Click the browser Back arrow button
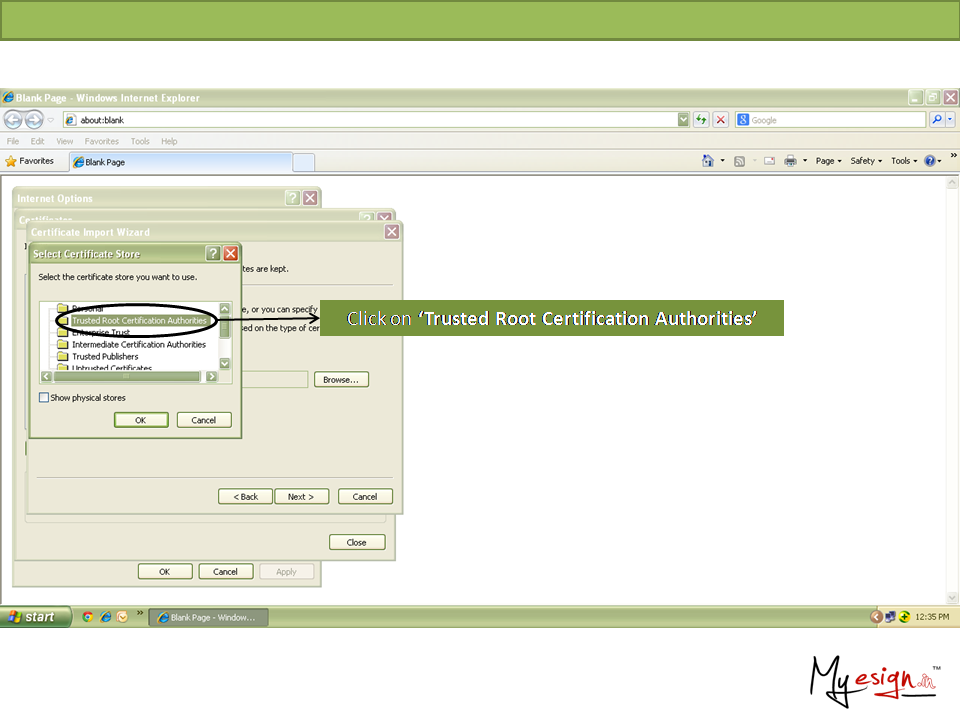Screen dimensions: 960x720 pyautogui.click(x=13, y=120)
